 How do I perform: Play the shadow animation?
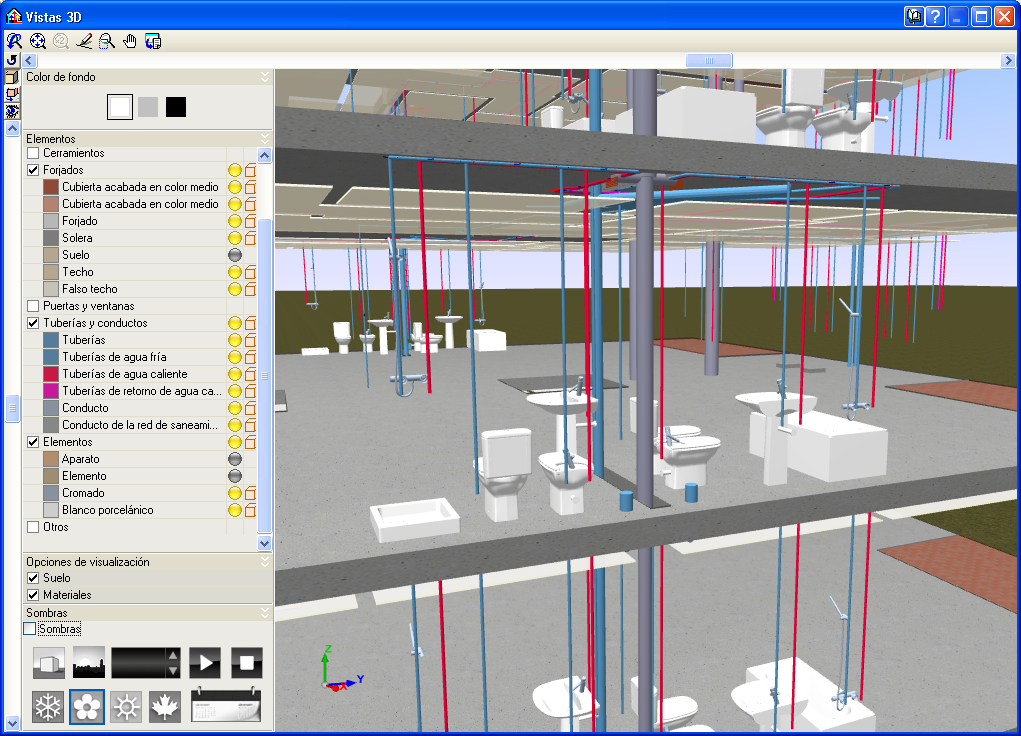(x=205, y=663)
